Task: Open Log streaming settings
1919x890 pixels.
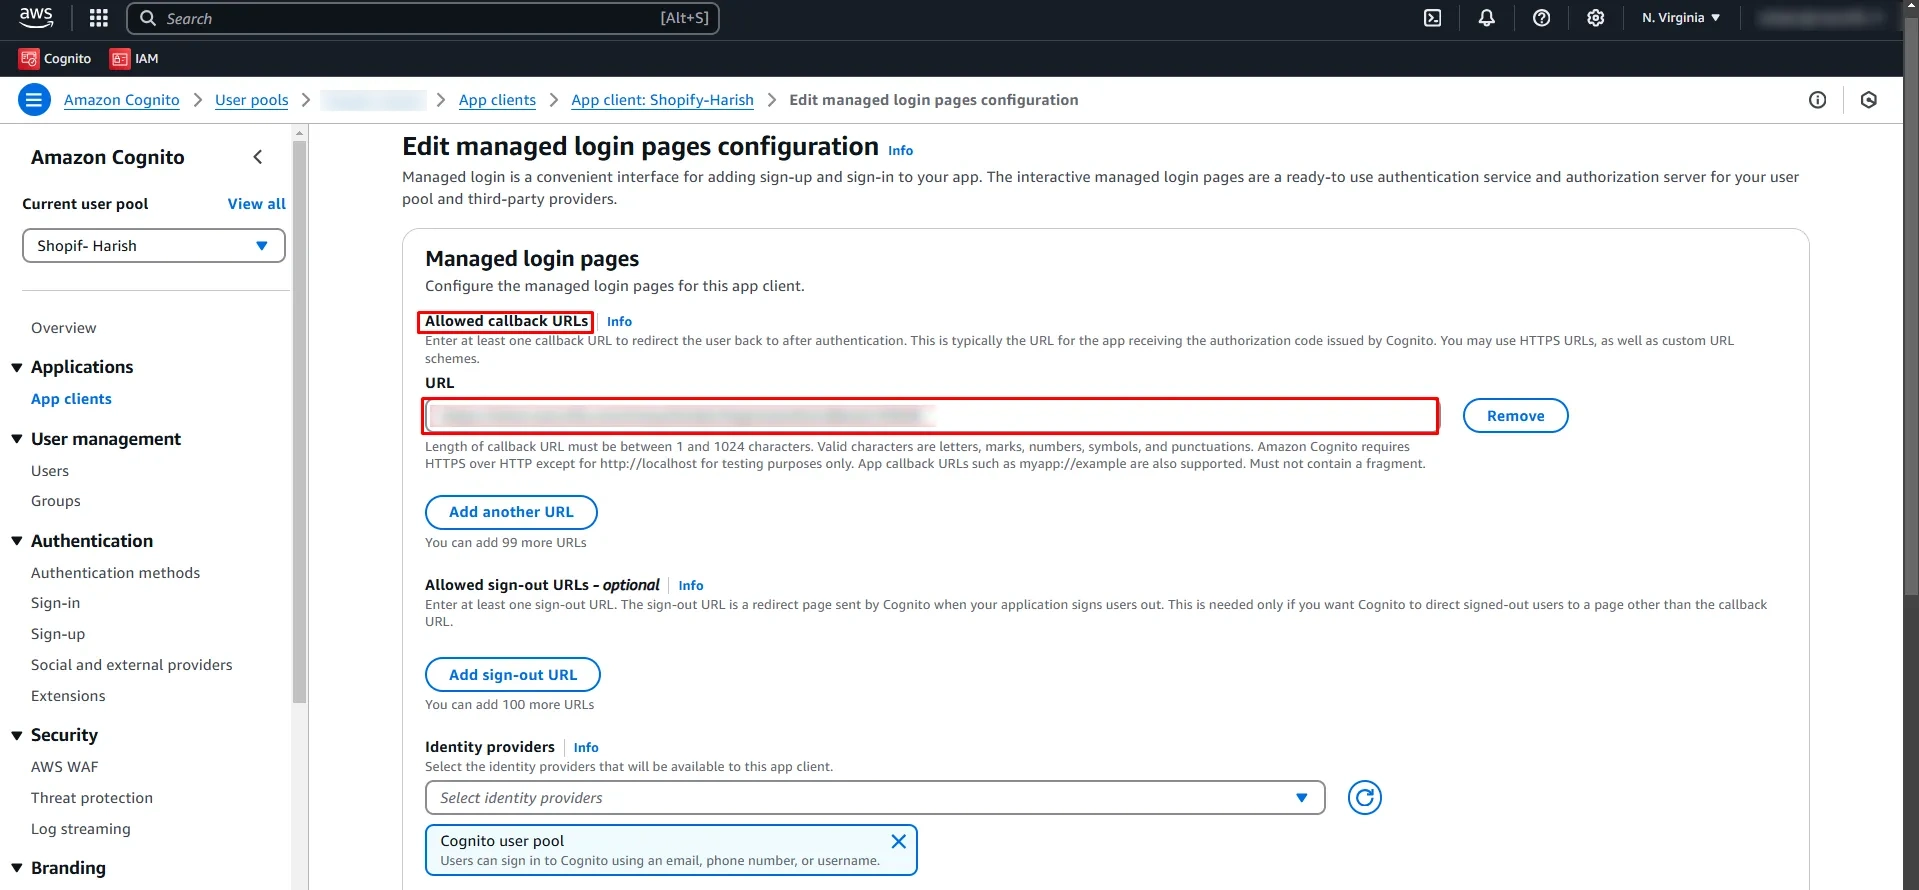Action: [80, 829]
